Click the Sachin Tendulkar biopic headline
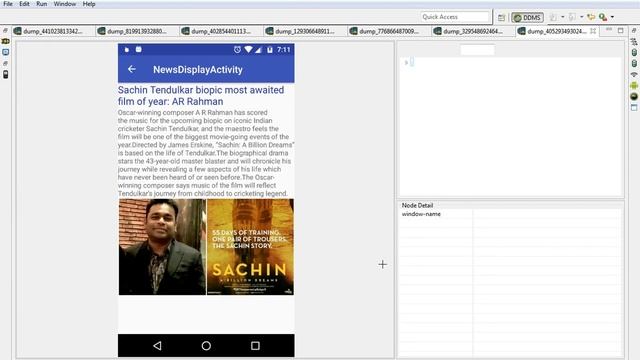 pos(201,96)
